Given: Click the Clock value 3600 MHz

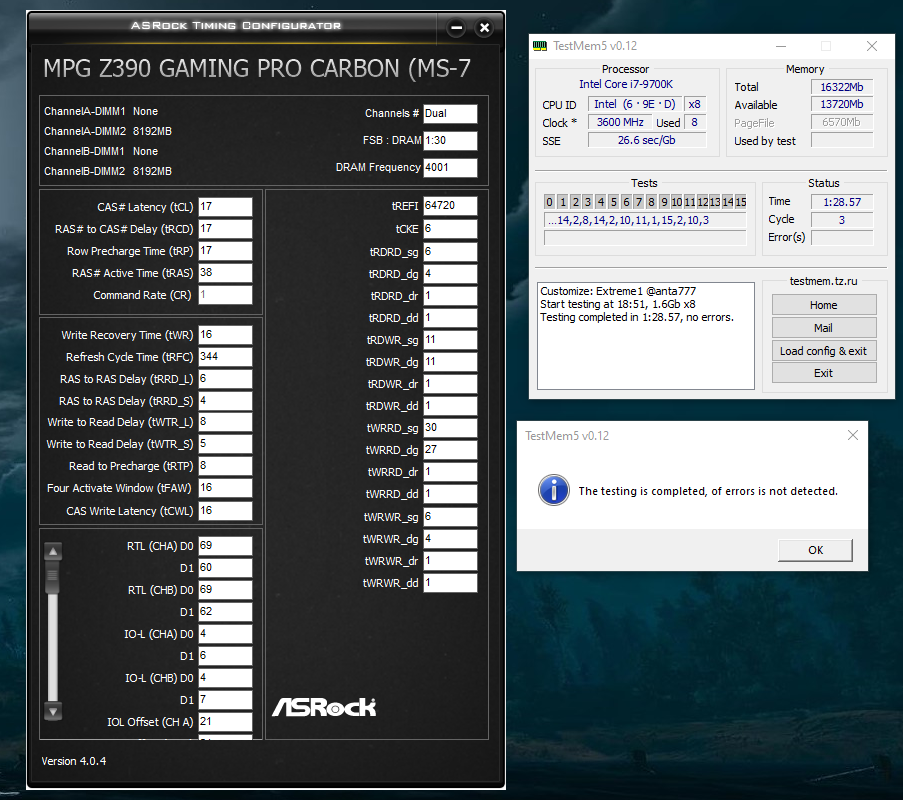Looking at the screenshot, I should [x=620, y=122].
